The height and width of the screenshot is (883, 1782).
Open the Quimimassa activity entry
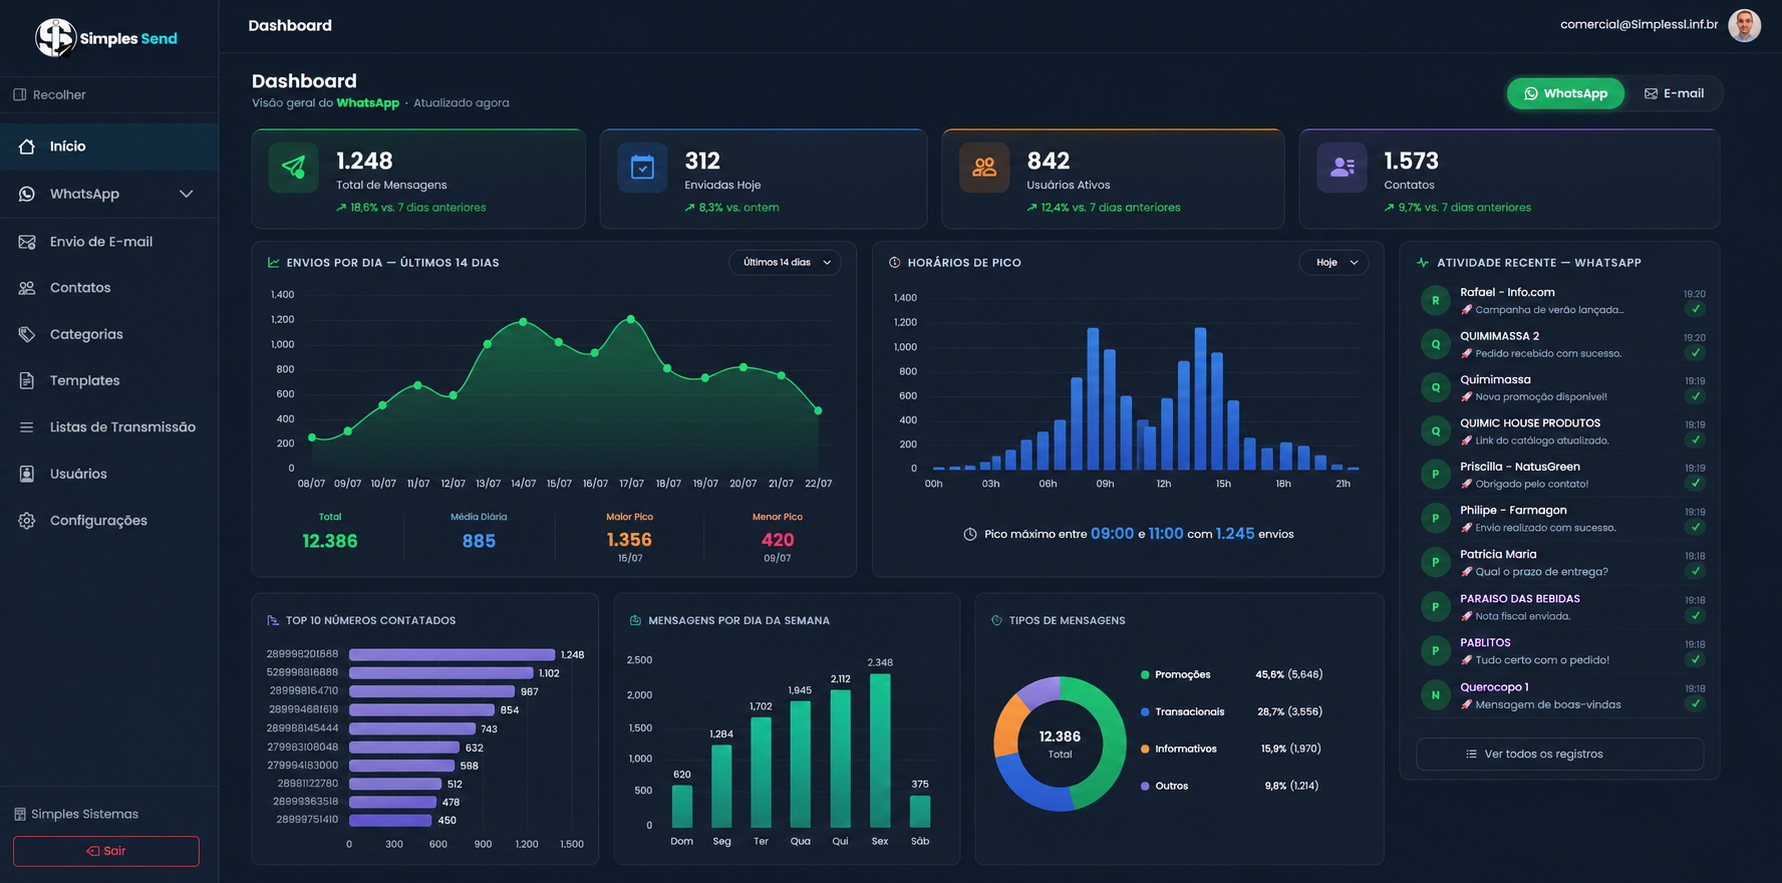(1561, 388)
